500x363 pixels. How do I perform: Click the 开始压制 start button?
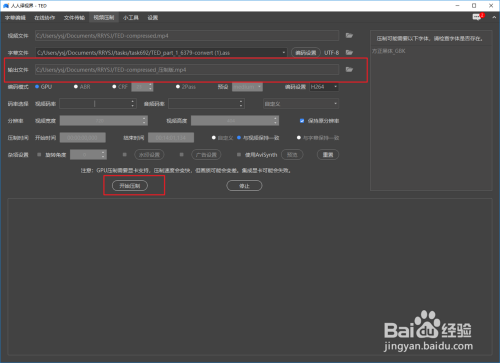tap(130, 186)
